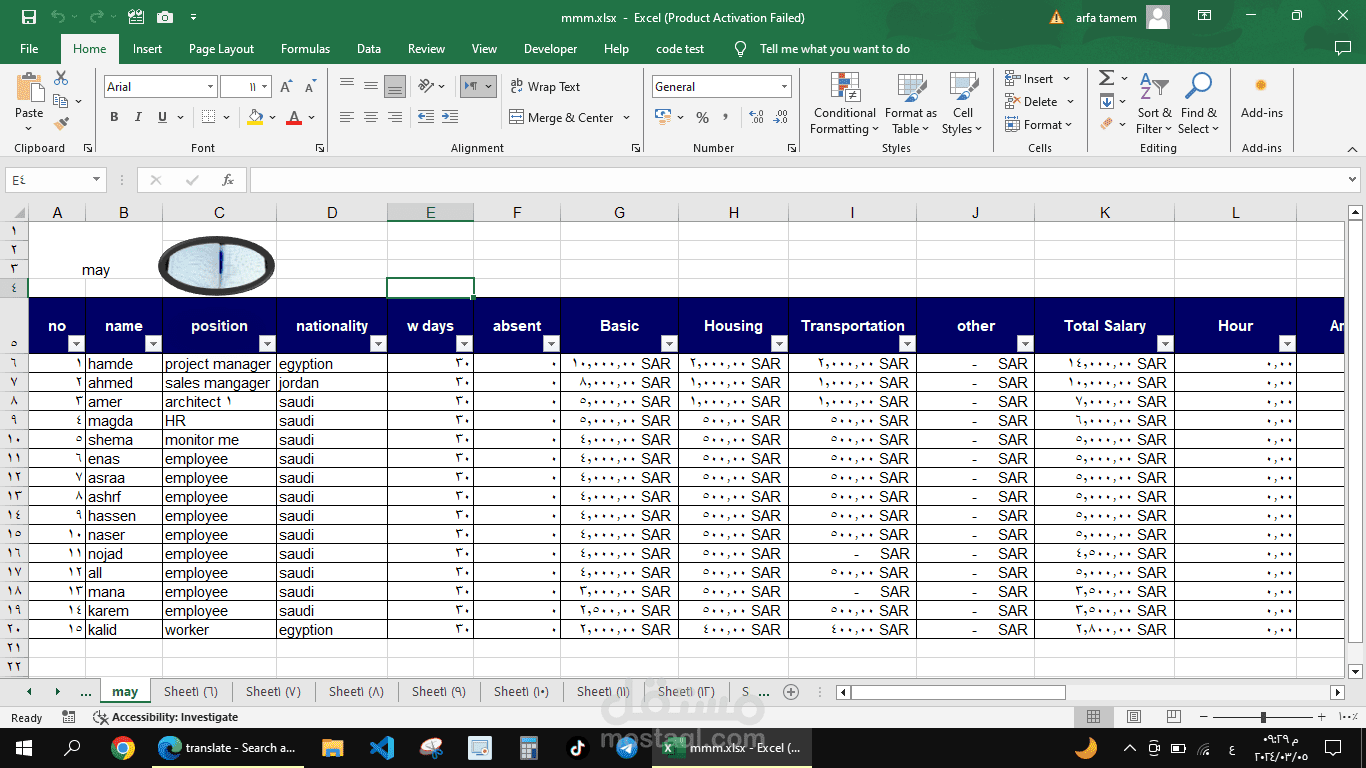Open the Developer tab
The height and width of the screenshot is (768, 1366).
click(550, 48)
